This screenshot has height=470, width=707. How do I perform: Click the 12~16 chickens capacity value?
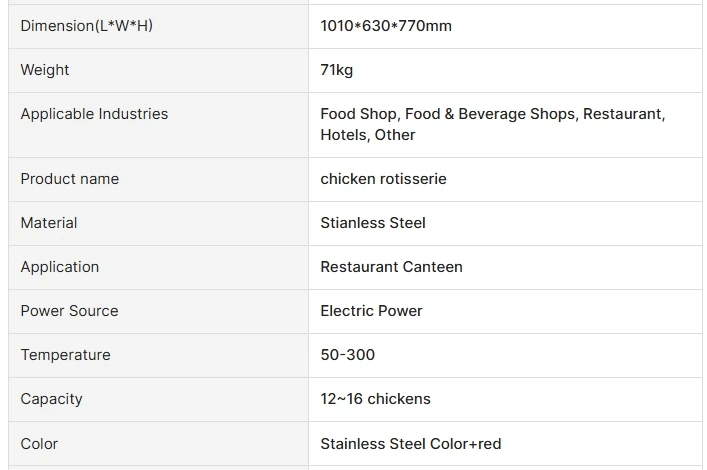point(375,399)
